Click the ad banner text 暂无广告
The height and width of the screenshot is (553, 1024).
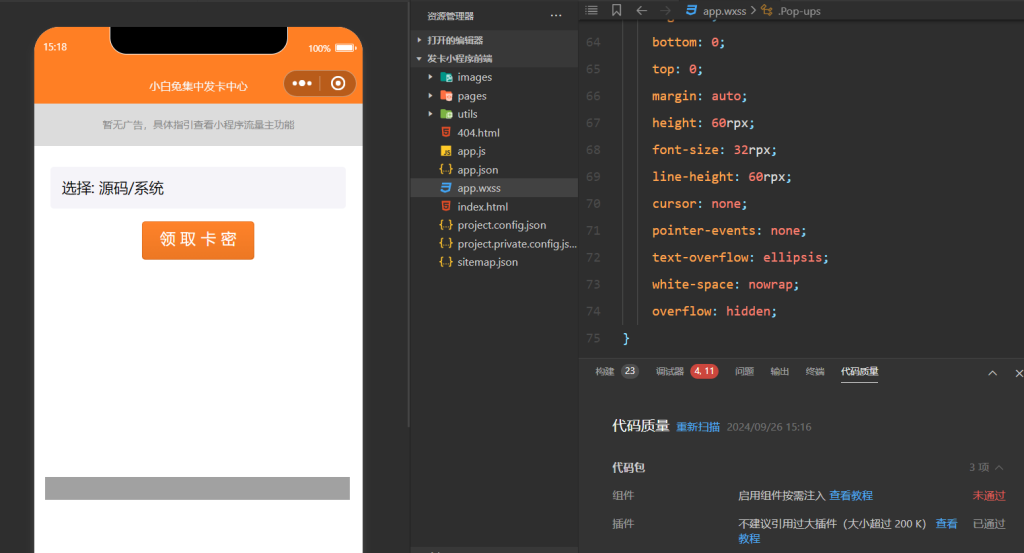pos(198,125)
